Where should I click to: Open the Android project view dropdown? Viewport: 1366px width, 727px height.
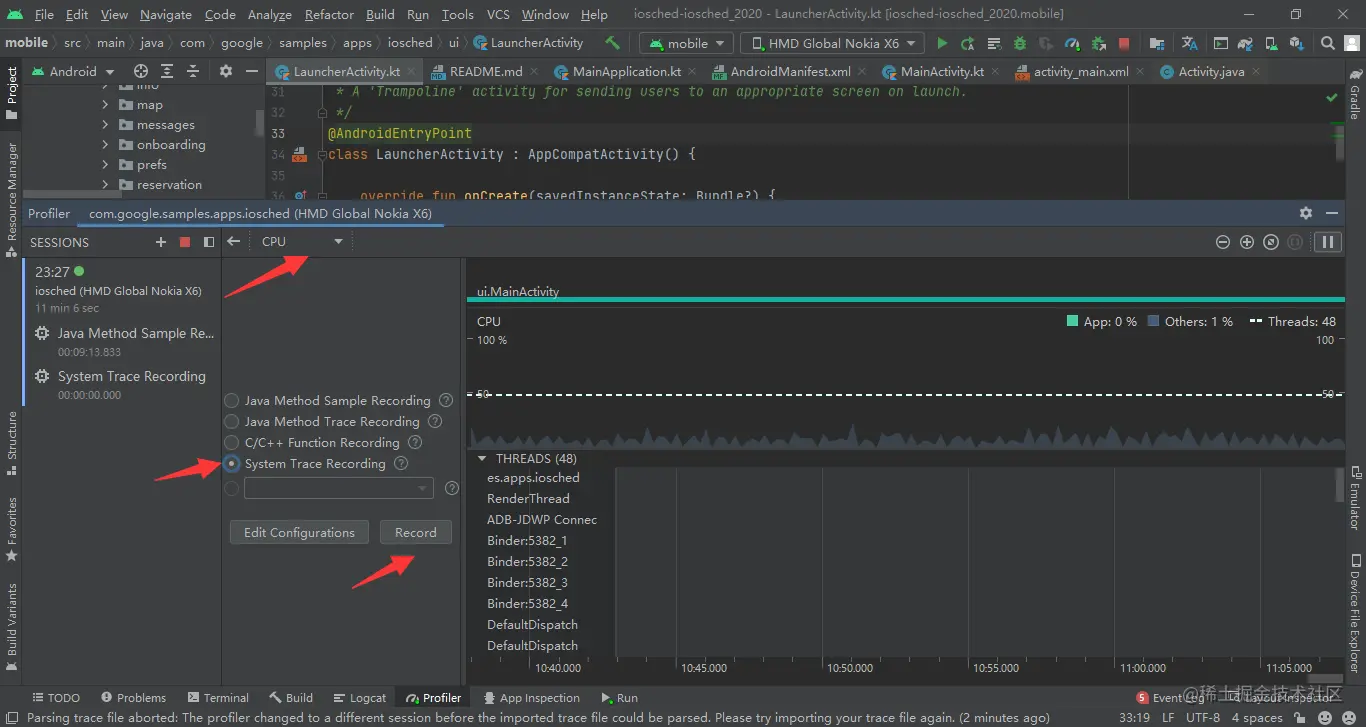tap(73, 71)
